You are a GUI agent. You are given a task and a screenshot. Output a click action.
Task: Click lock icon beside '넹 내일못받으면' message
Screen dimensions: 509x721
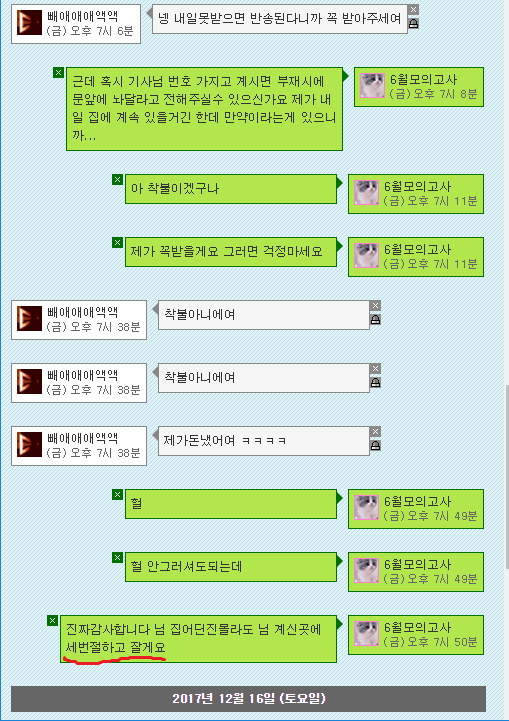(x=413, y=23)
